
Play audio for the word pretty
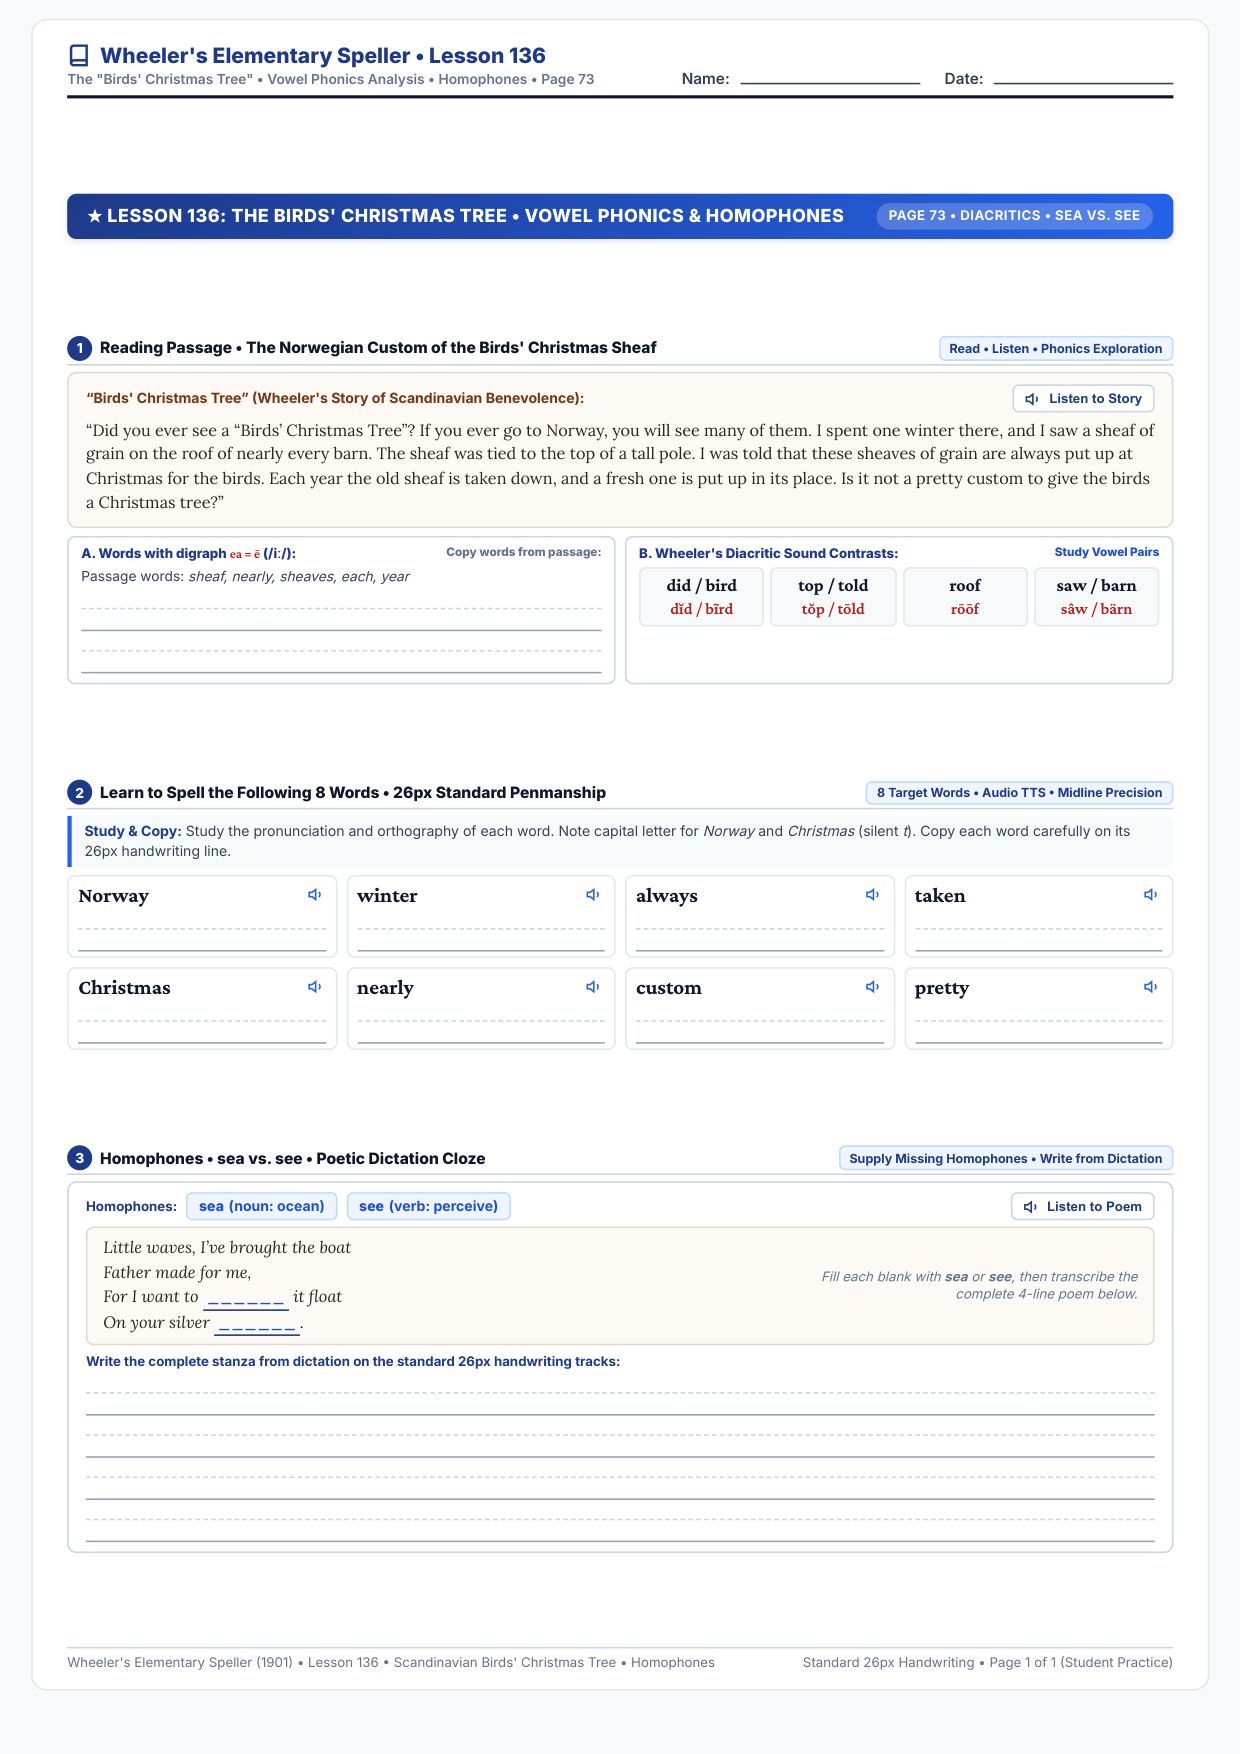[1151, 987]
